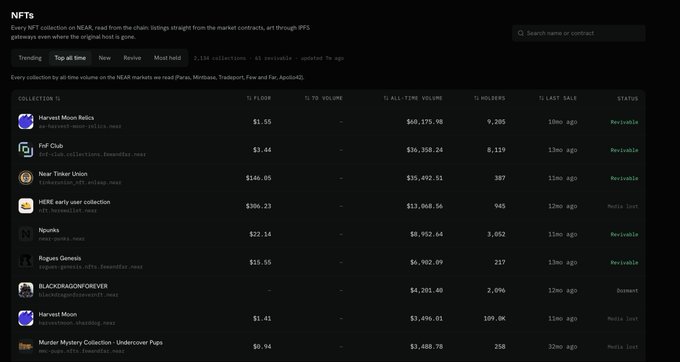The image size is (680, 362).
Task: Open FnF Club collection logo
Action: (x=26, y=150)
